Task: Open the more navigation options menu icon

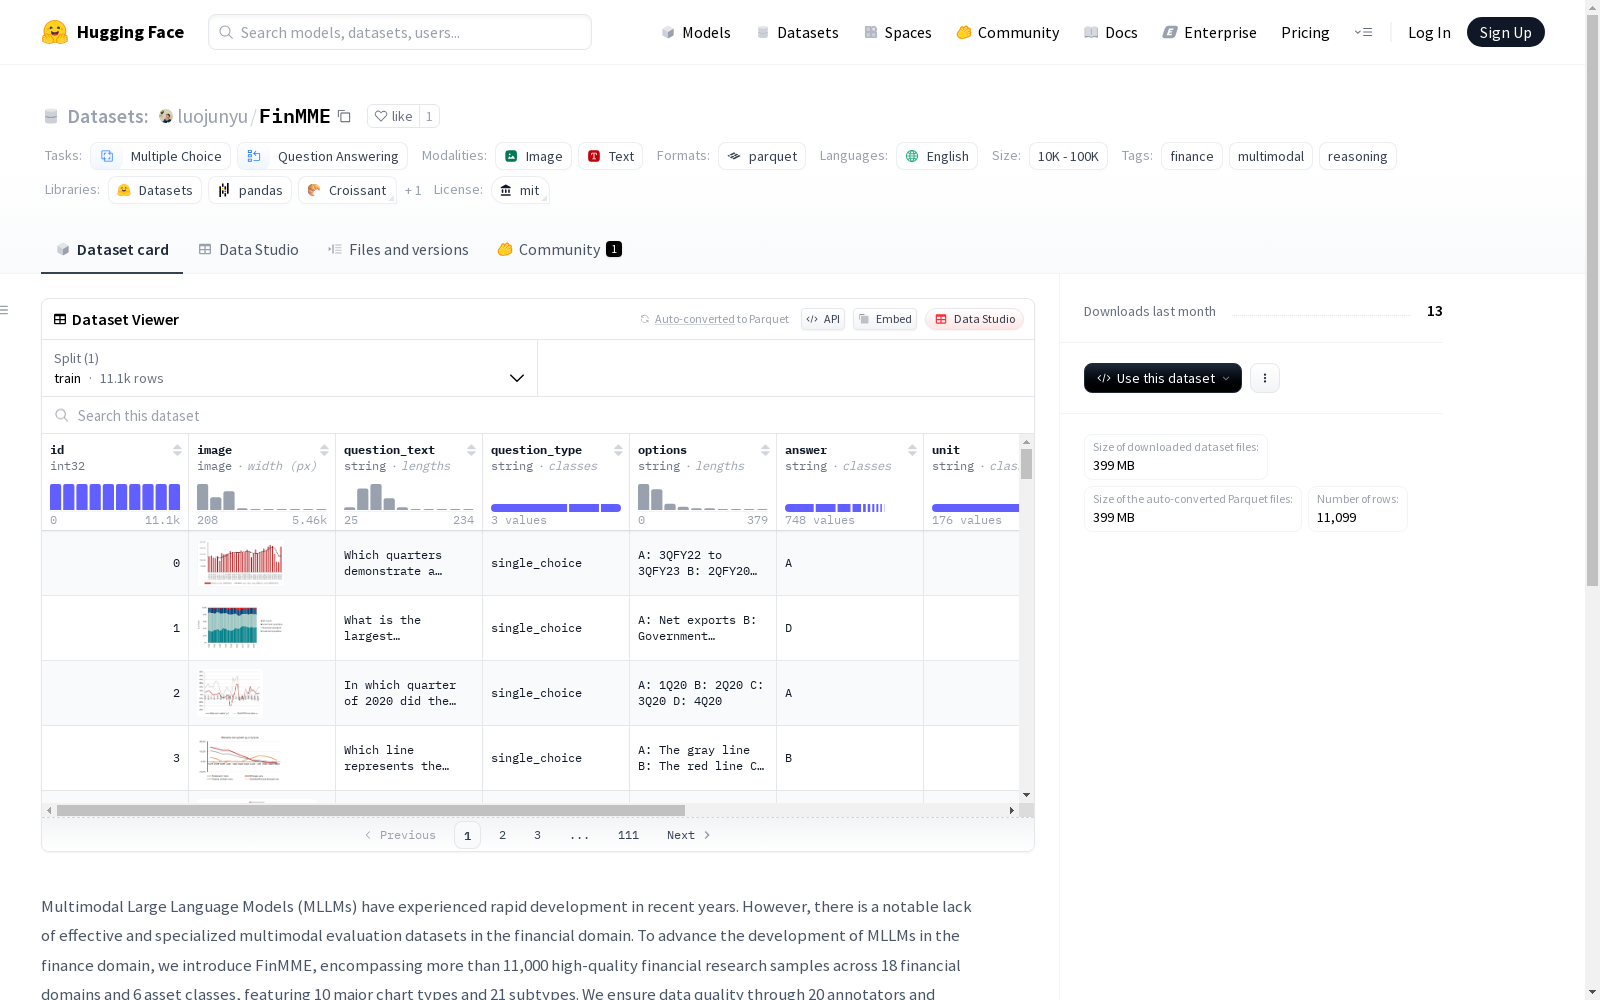Action: click(1363, 32)
